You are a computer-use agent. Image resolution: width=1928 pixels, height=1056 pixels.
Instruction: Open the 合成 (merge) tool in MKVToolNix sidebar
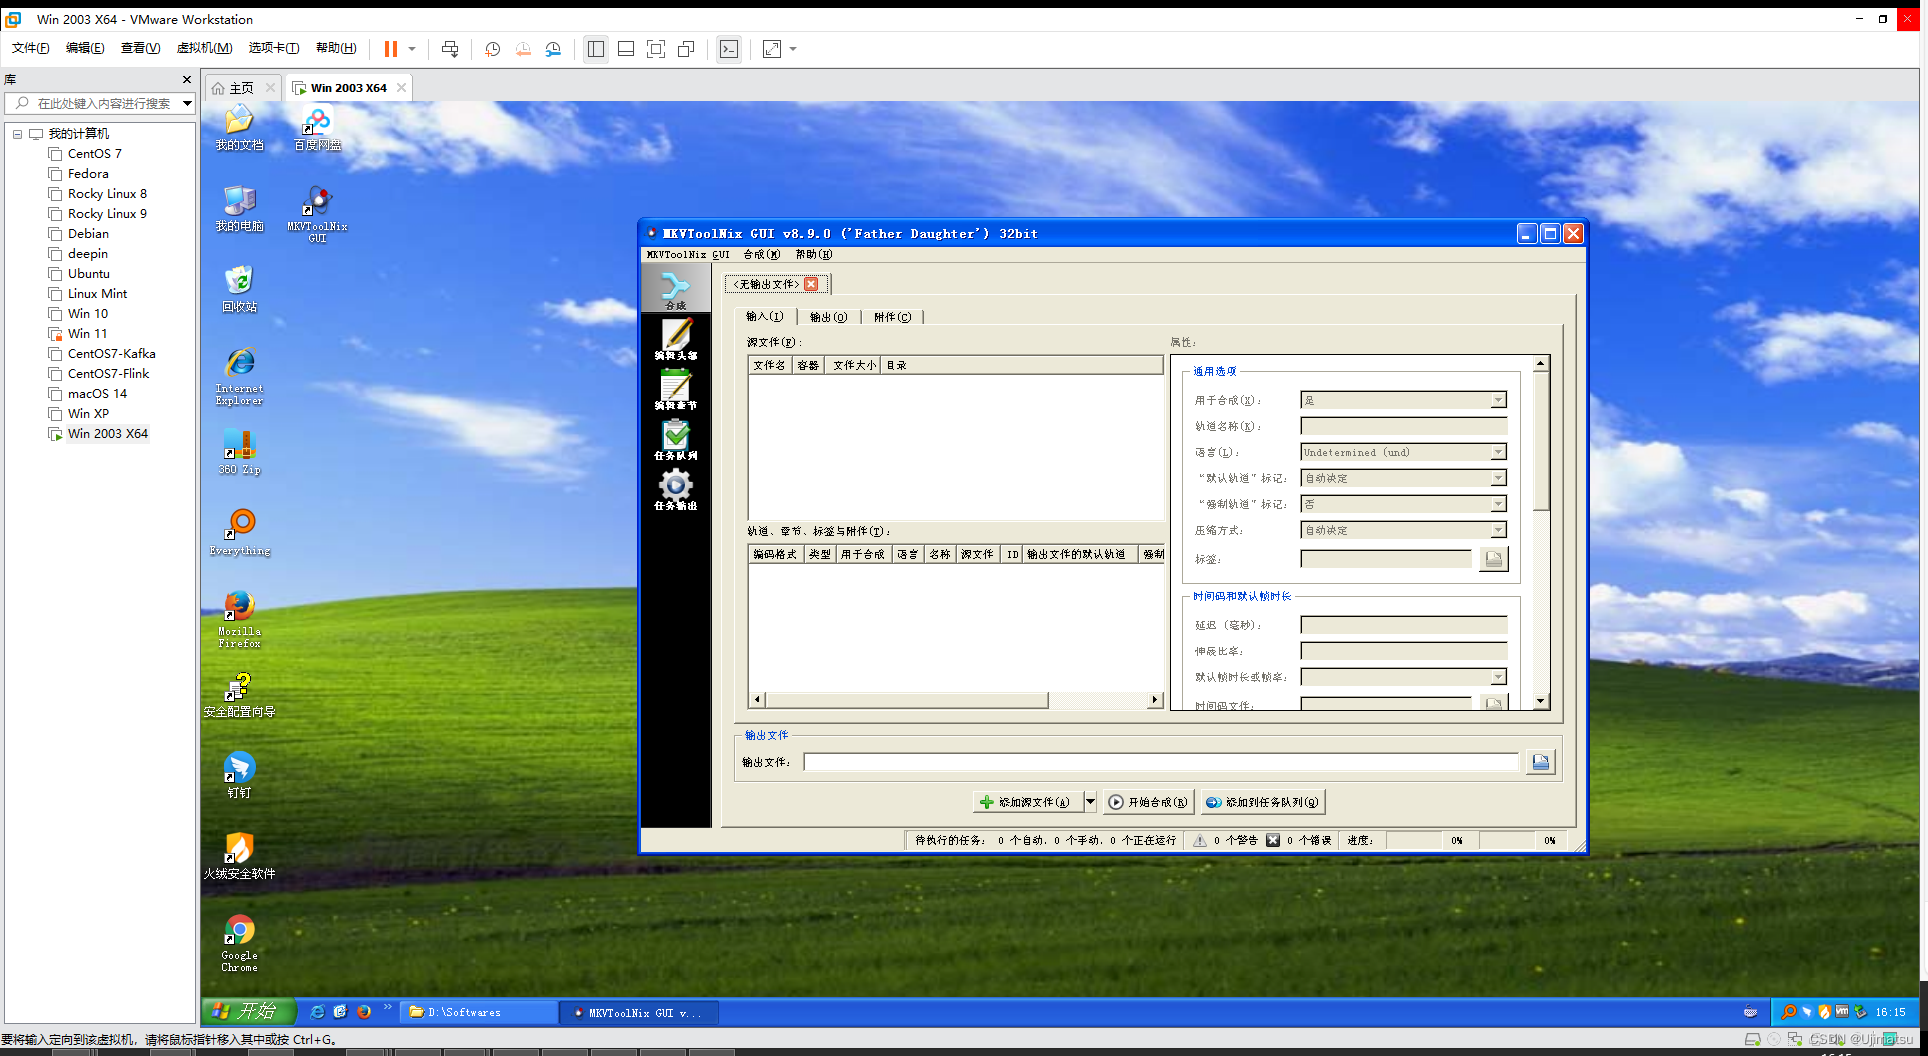coord(675,290)
